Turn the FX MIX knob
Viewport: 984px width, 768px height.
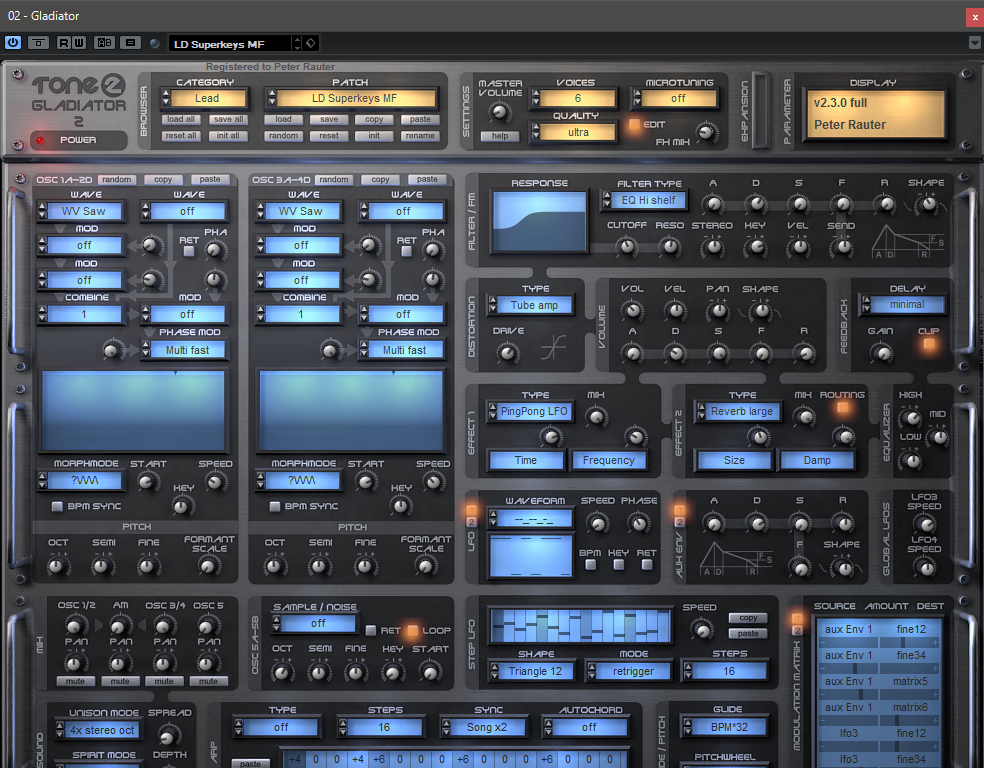[x=707, y=132]
